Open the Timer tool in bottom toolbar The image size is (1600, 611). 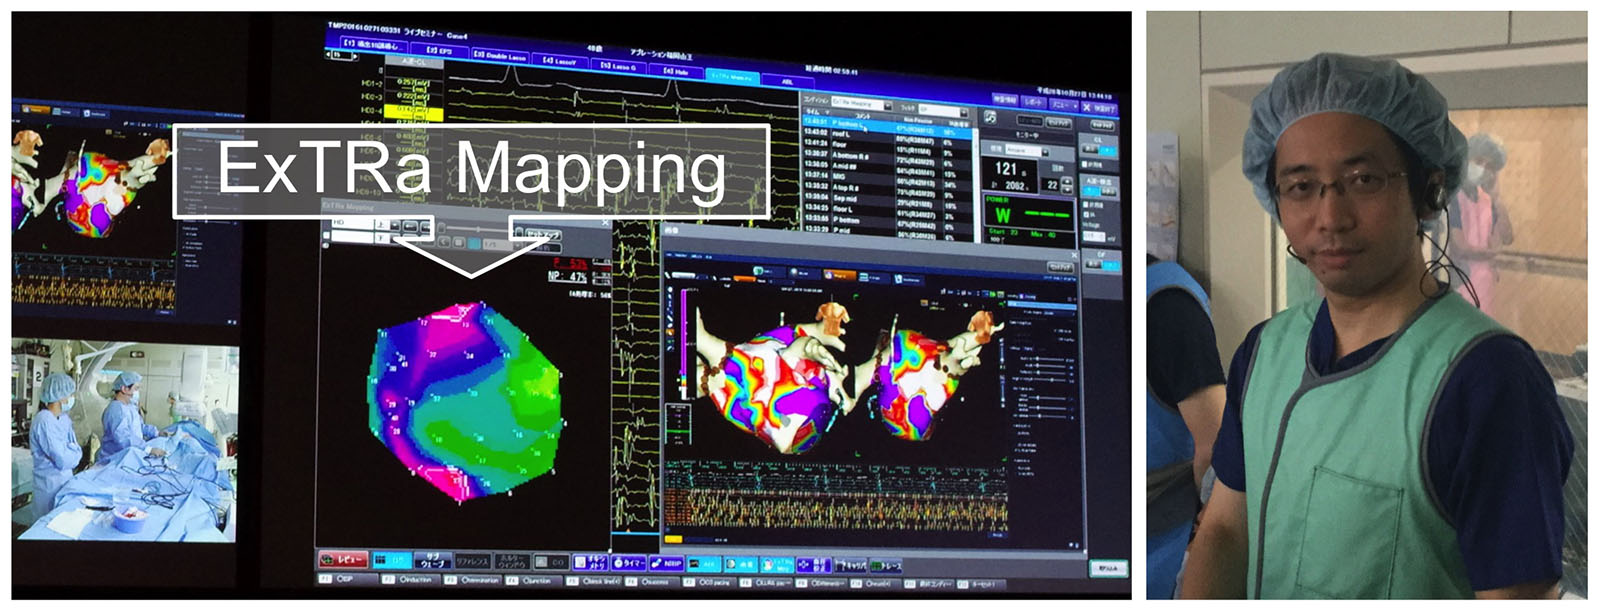pyautogui.click(x=630, y=564)
